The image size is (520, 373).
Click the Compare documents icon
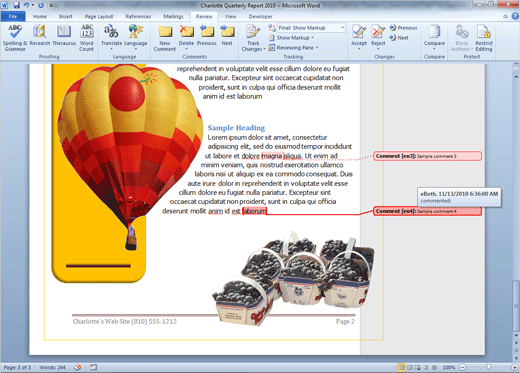tap(434, 32)
